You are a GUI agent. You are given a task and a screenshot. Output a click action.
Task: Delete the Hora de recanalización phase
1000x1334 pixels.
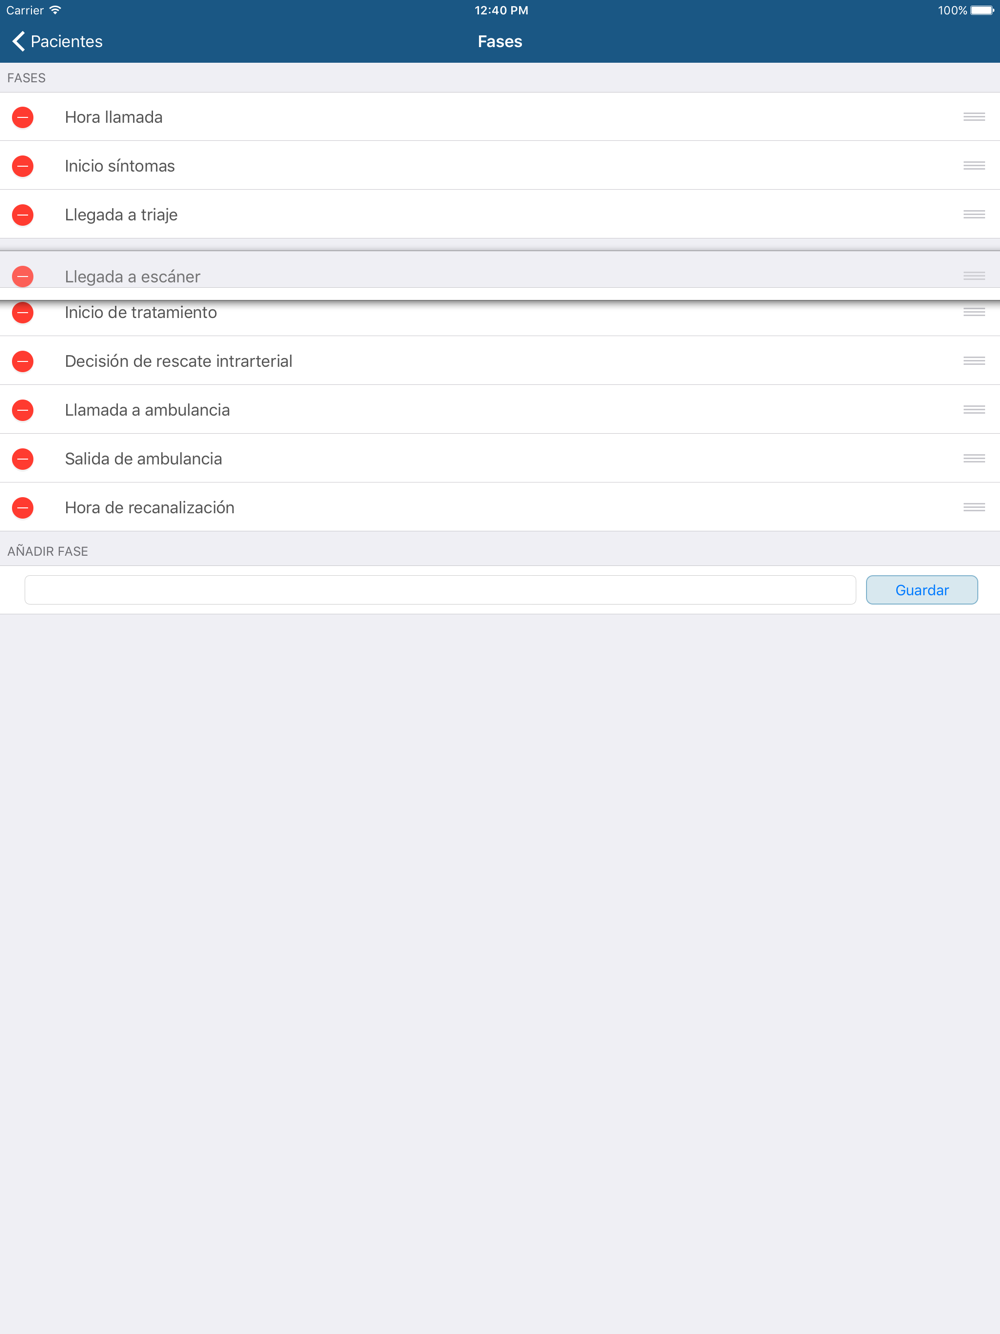pos(23,508)
